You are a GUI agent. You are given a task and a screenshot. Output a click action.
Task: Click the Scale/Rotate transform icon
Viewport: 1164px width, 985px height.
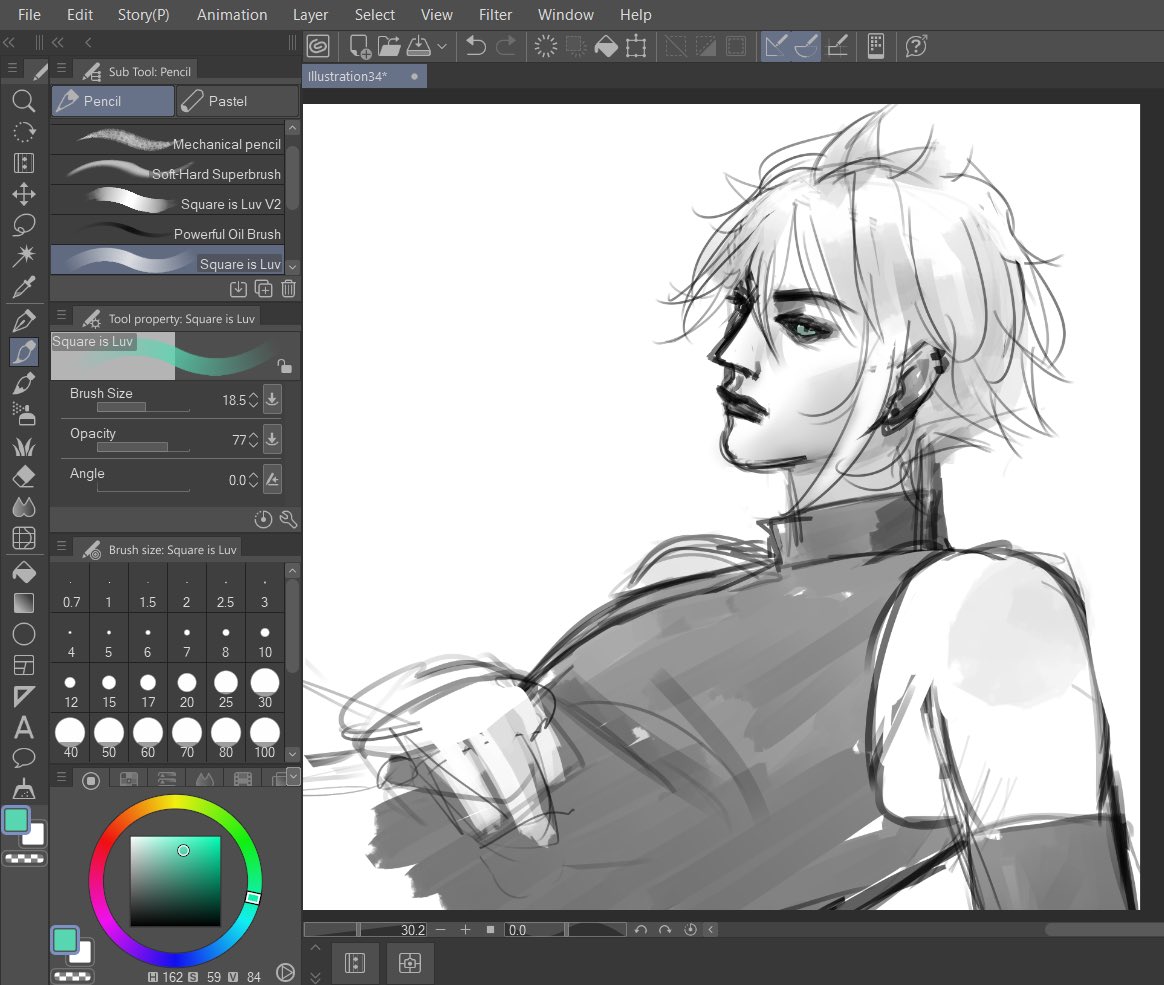coord(636,46)
